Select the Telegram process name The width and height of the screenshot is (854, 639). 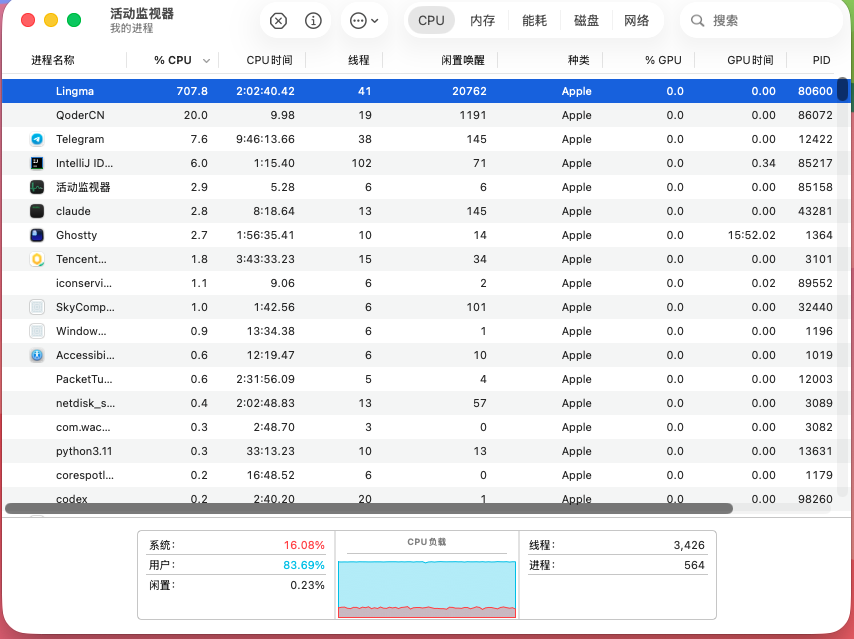pyautogui.click(x=80, y=139)
